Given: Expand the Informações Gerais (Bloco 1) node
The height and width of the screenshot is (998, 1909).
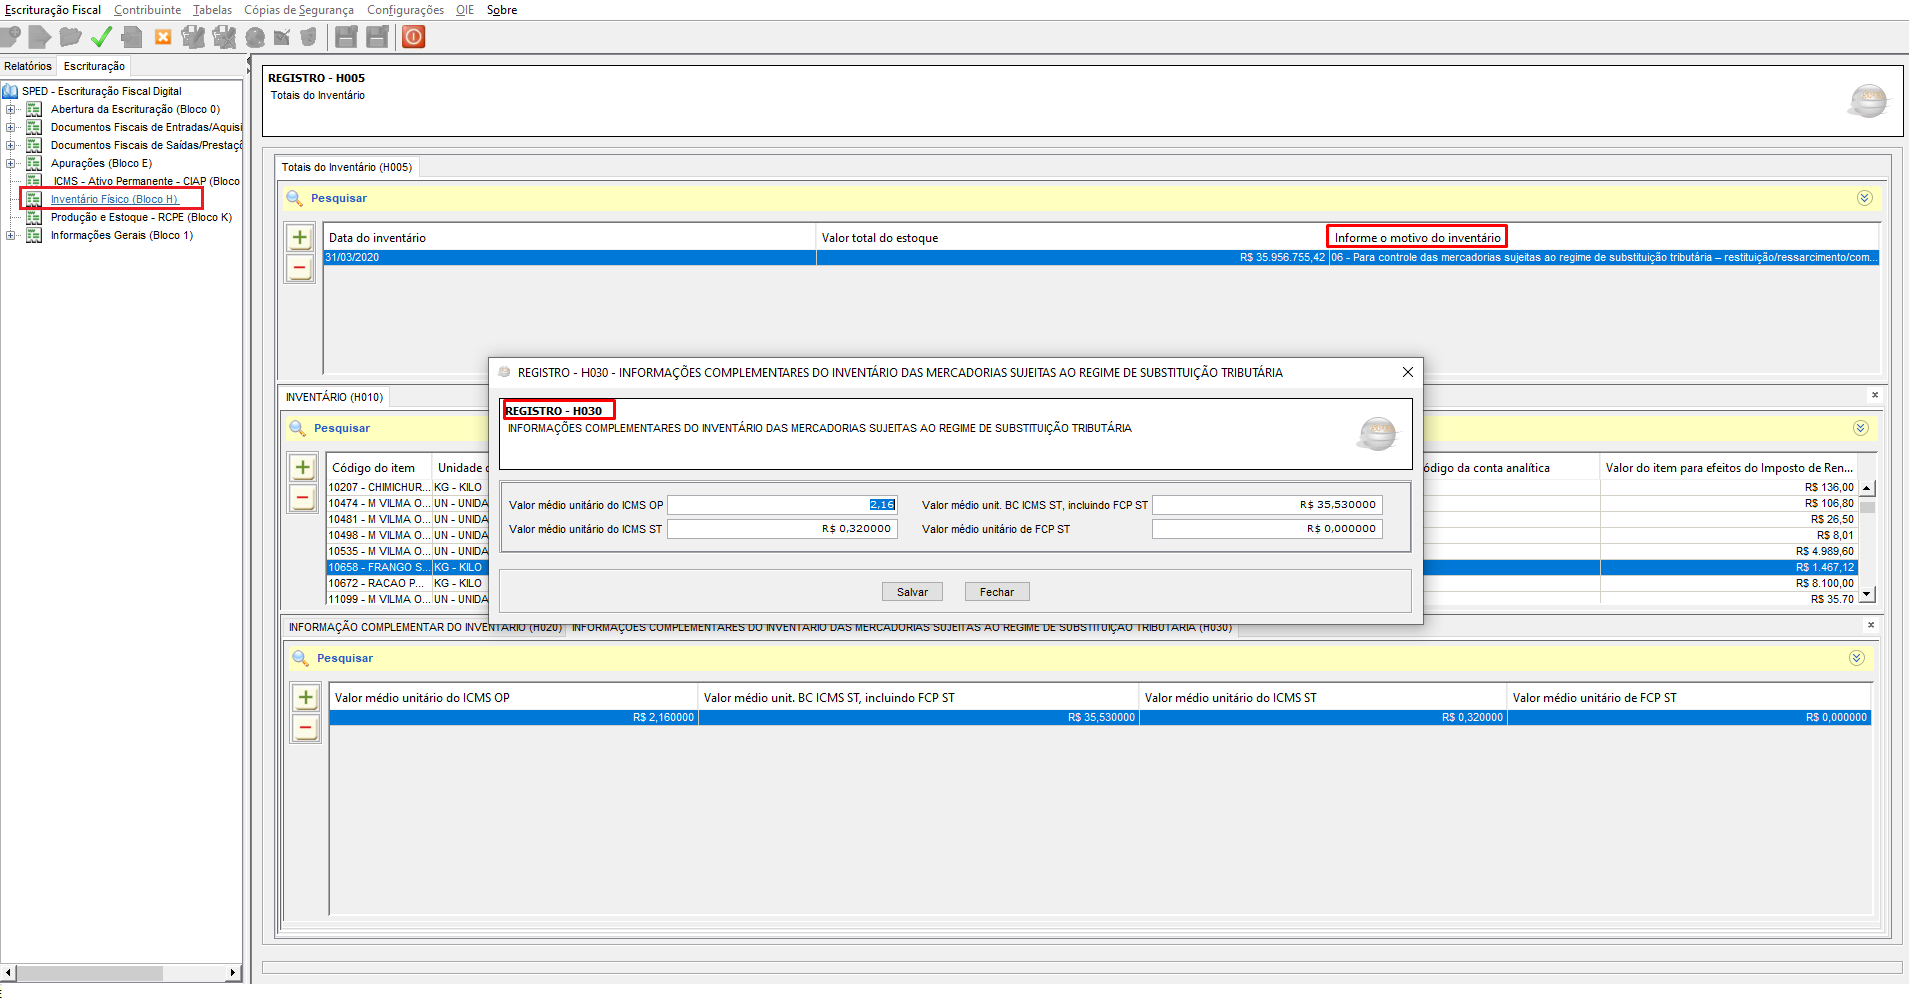Looking at the screenshot, I should 11,236.
